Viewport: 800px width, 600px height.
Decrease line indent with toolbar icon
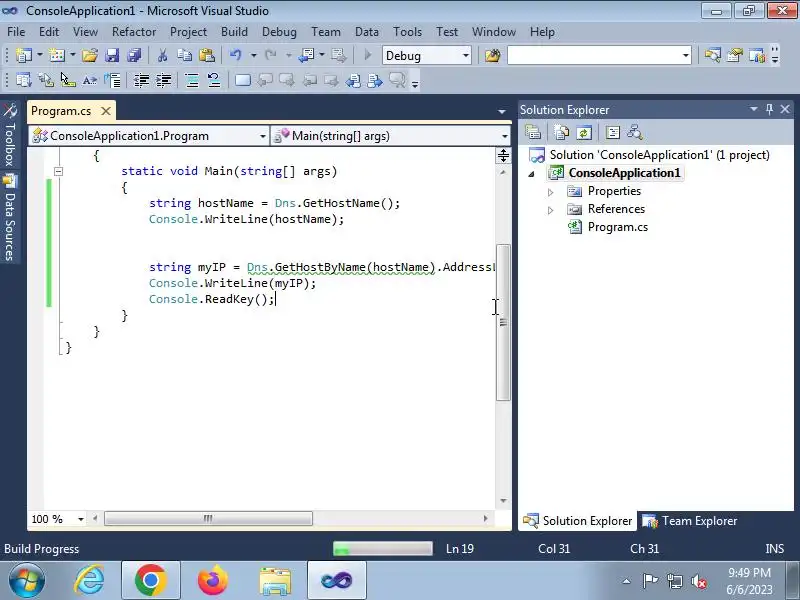141,80
